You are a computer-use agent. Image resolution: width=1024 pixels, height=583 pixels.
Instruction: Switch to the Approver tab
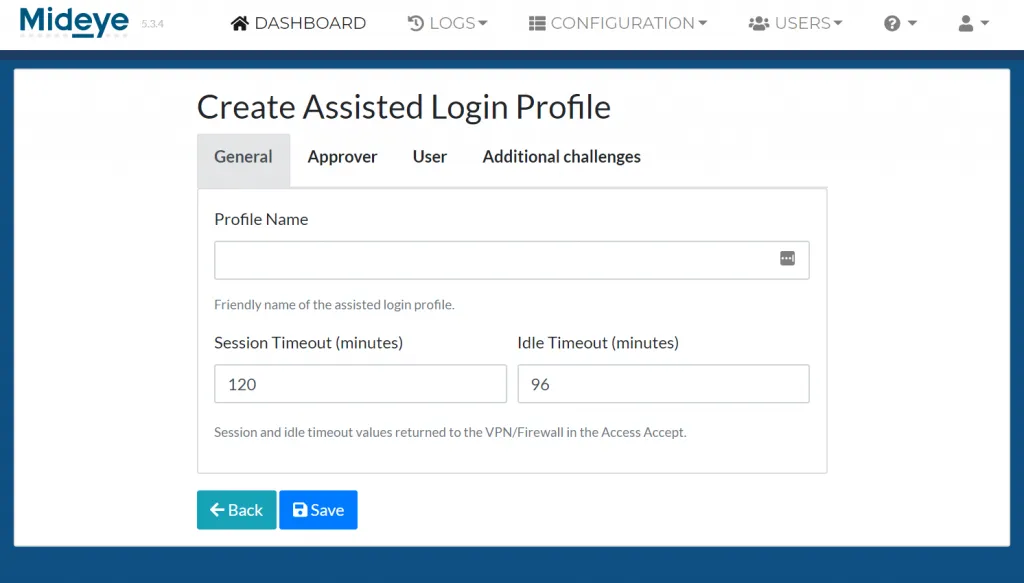[x=342, y=157]
